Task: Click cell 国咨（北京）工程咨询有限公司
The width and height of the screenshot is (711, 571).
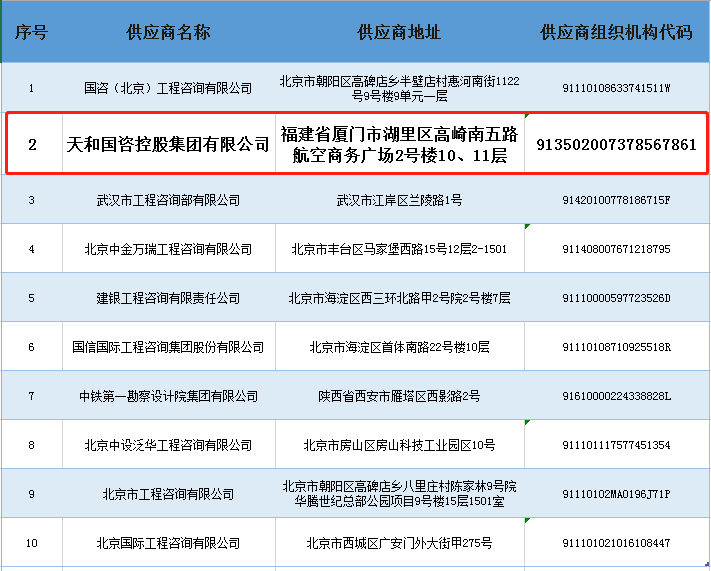Action: coord(169,88)
